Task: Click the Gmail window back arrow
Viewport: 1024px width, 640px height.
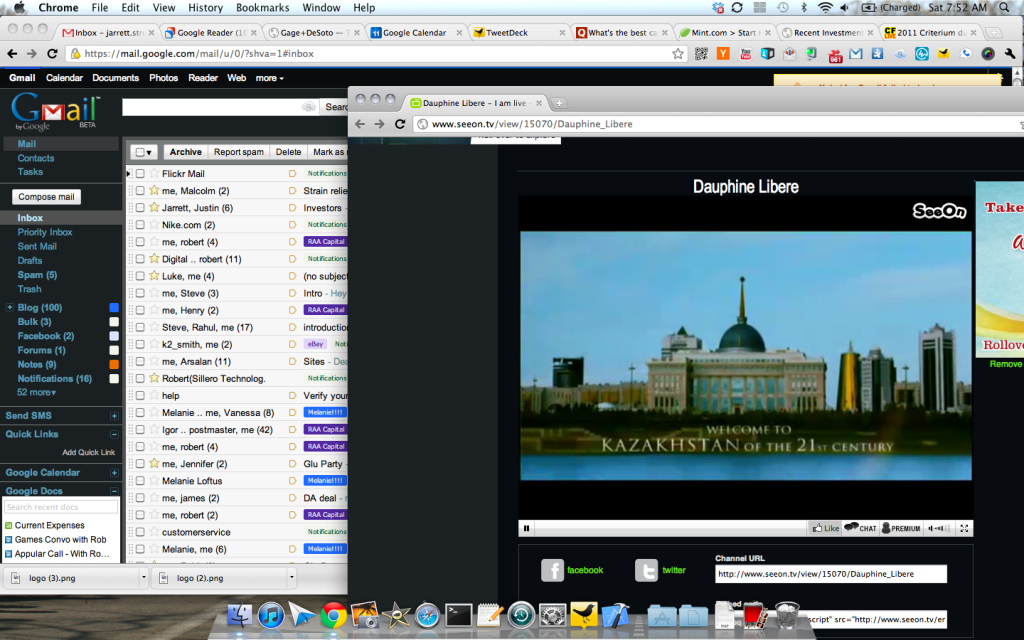Action: pyautogui.click(x=12, y=54)
